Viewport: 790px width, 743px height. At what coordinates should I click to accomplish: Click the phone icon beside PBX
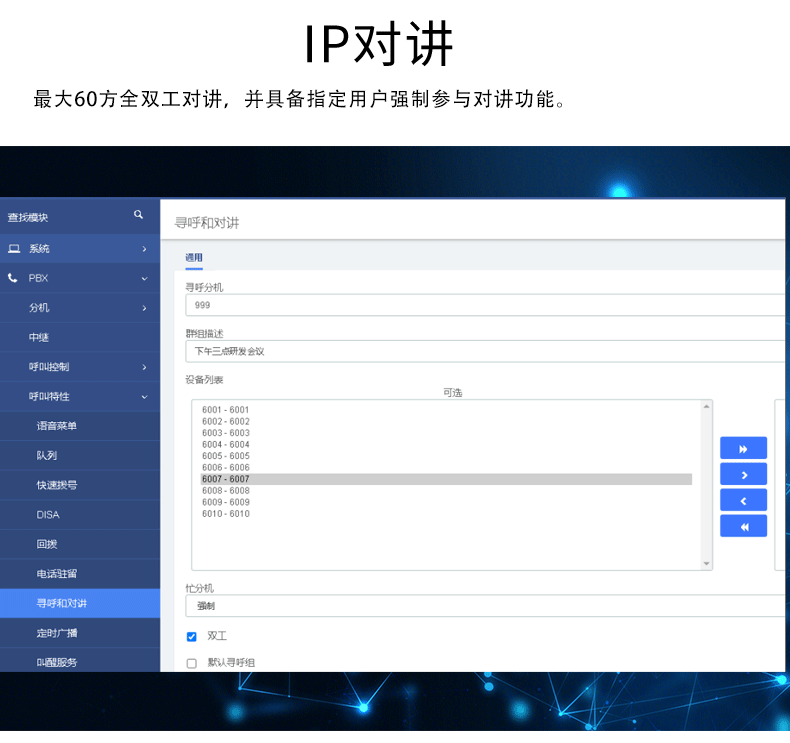tap(13, 278)
